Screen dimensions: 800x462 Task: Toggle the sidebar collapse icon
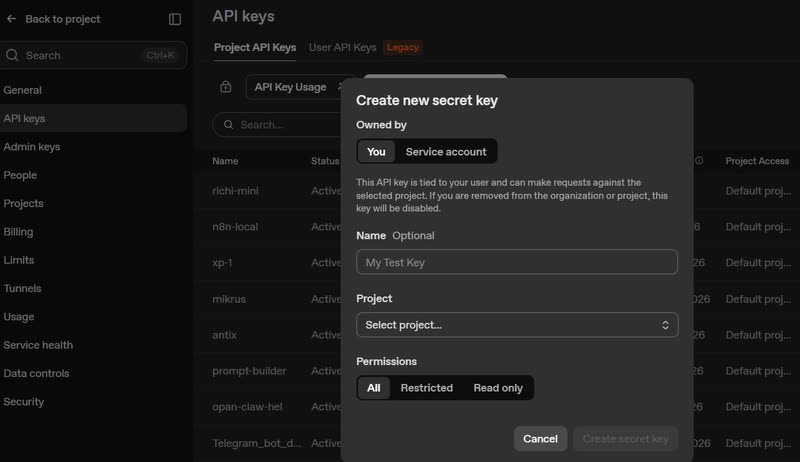174,19
